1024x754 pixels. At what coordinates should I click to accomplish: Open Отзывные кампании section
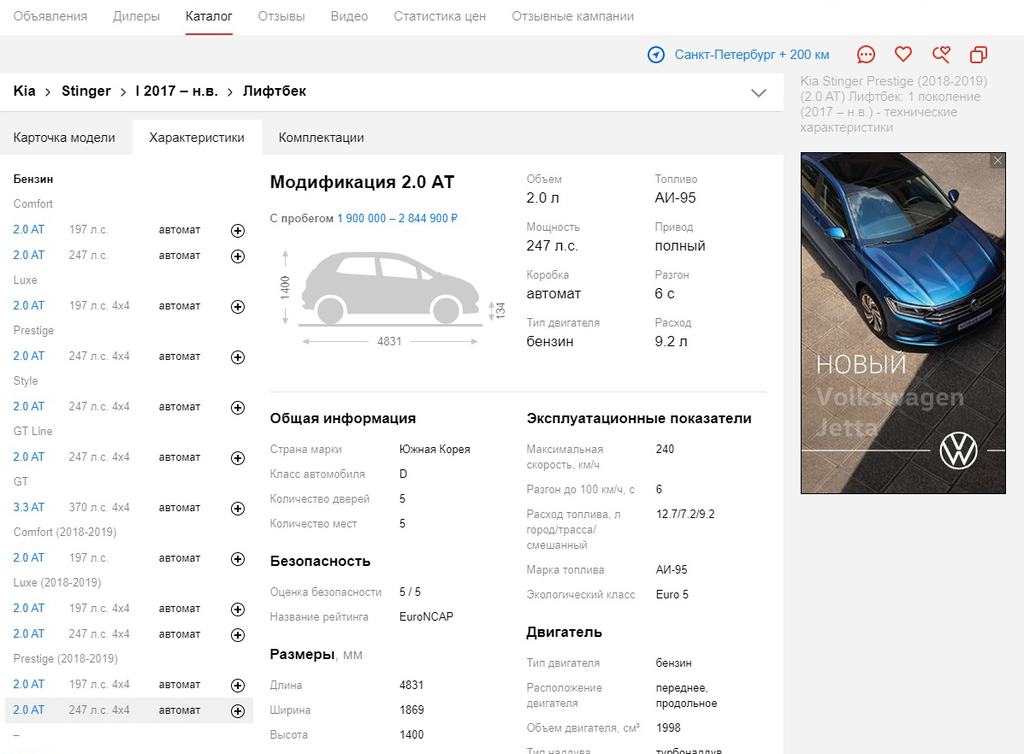[573, 16]
